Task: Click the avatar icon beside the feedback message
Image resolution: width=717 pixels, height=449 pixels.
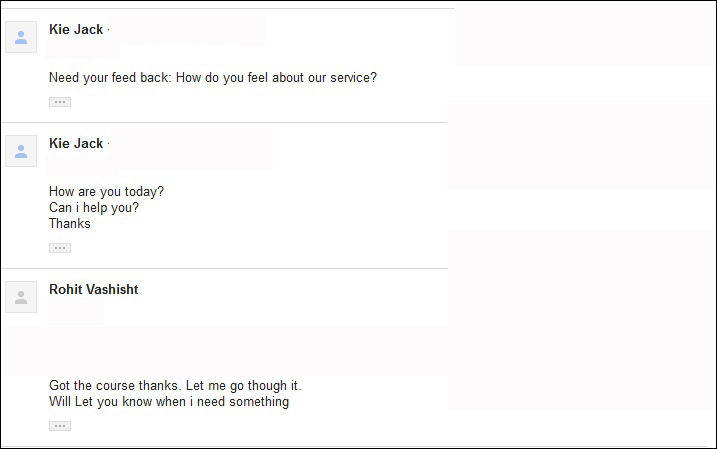Action: coord(21,37)
